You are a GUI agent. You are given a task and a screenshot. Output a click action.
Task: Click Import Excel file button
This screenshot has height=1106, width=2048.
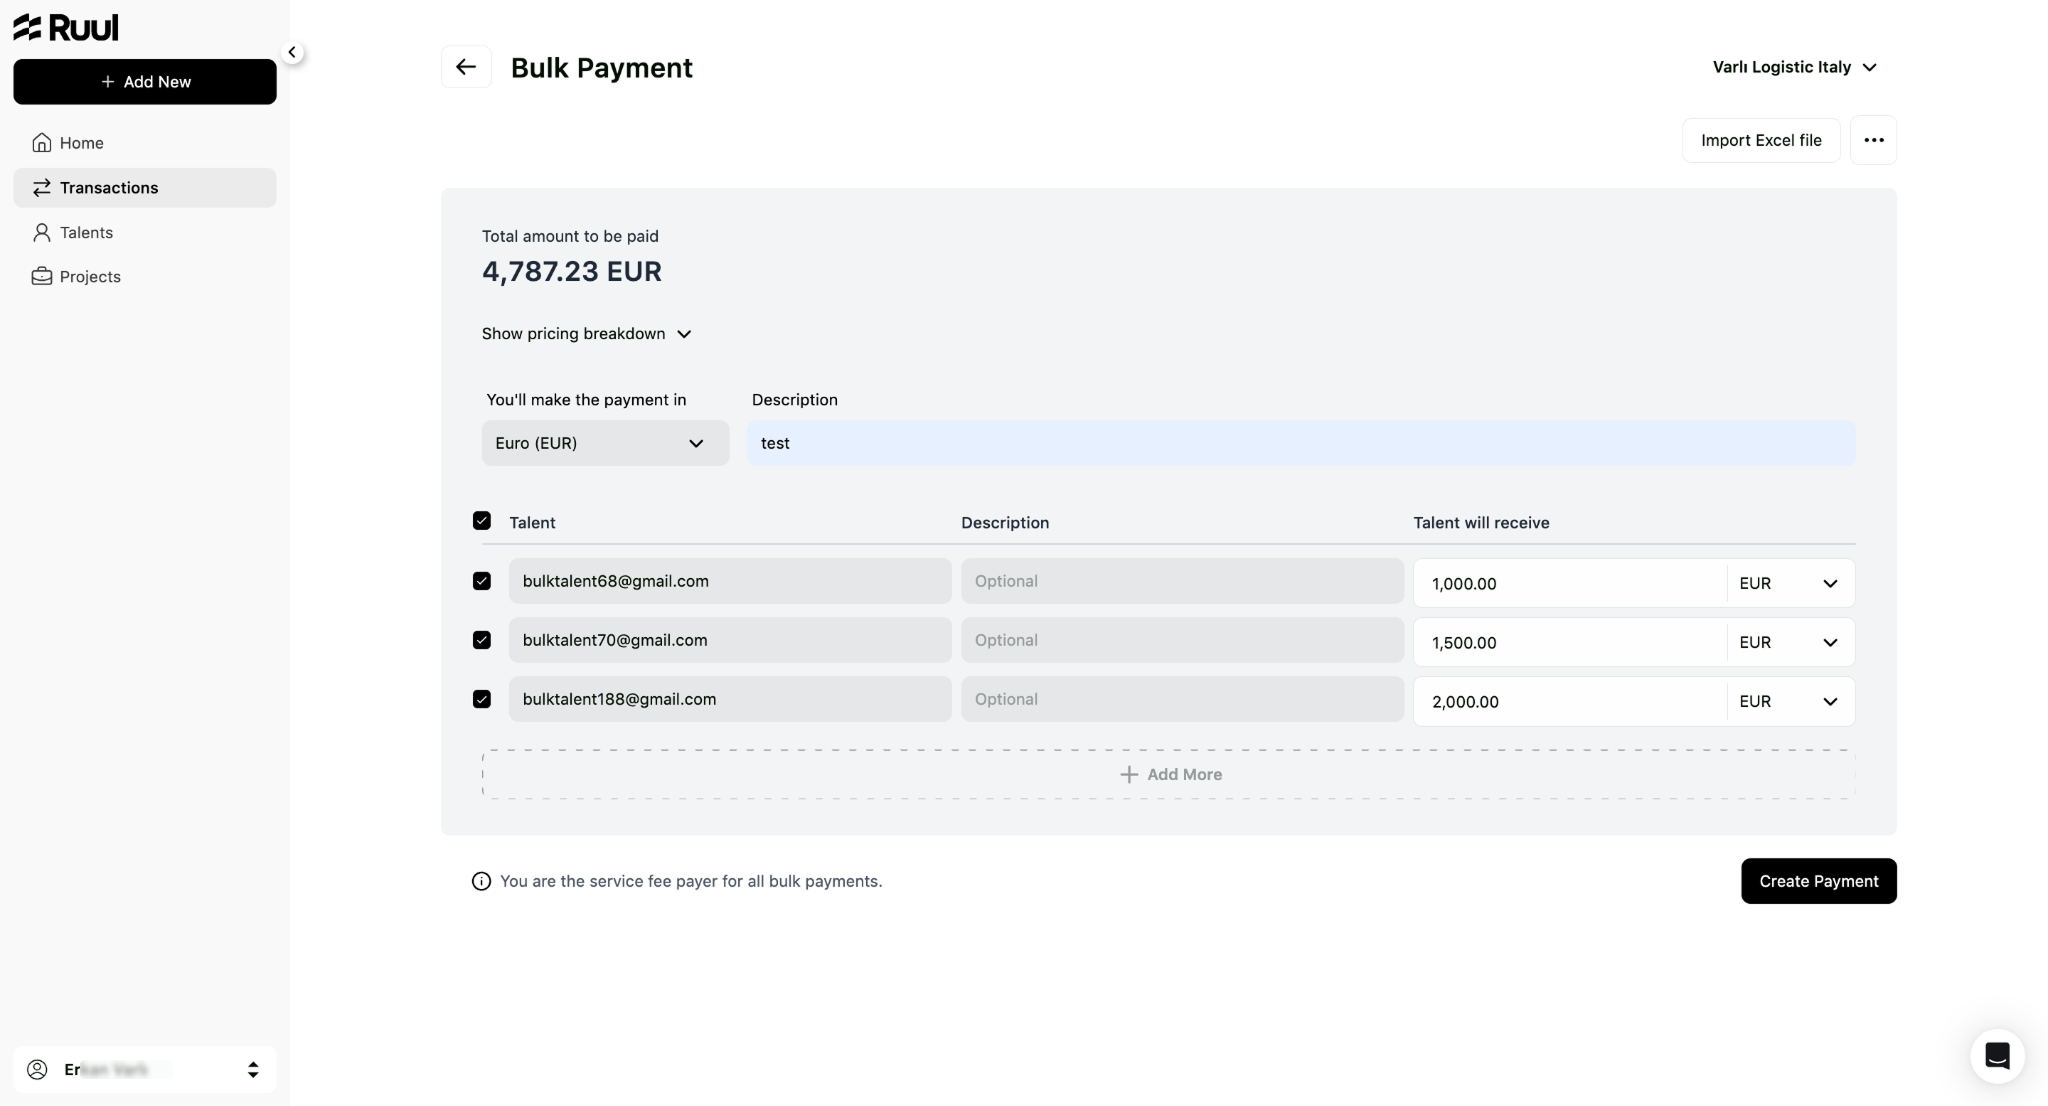[x=1761, y=140]
